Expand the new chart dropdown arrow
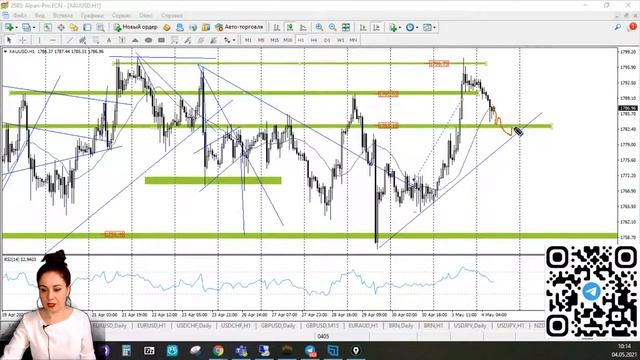The width and height of the screenshot is (640, 360). click(x=16, y=27)
